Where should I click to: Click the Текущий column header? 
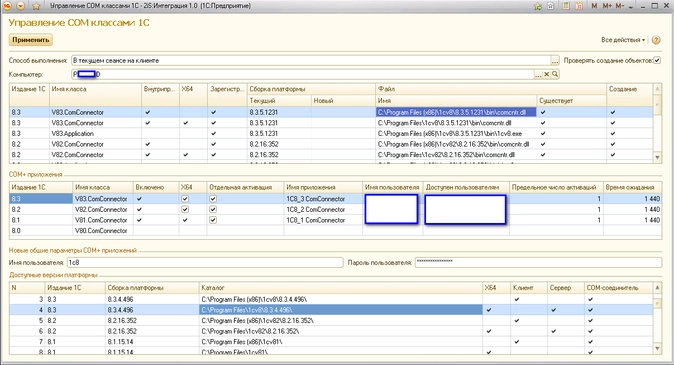[279, 101]
